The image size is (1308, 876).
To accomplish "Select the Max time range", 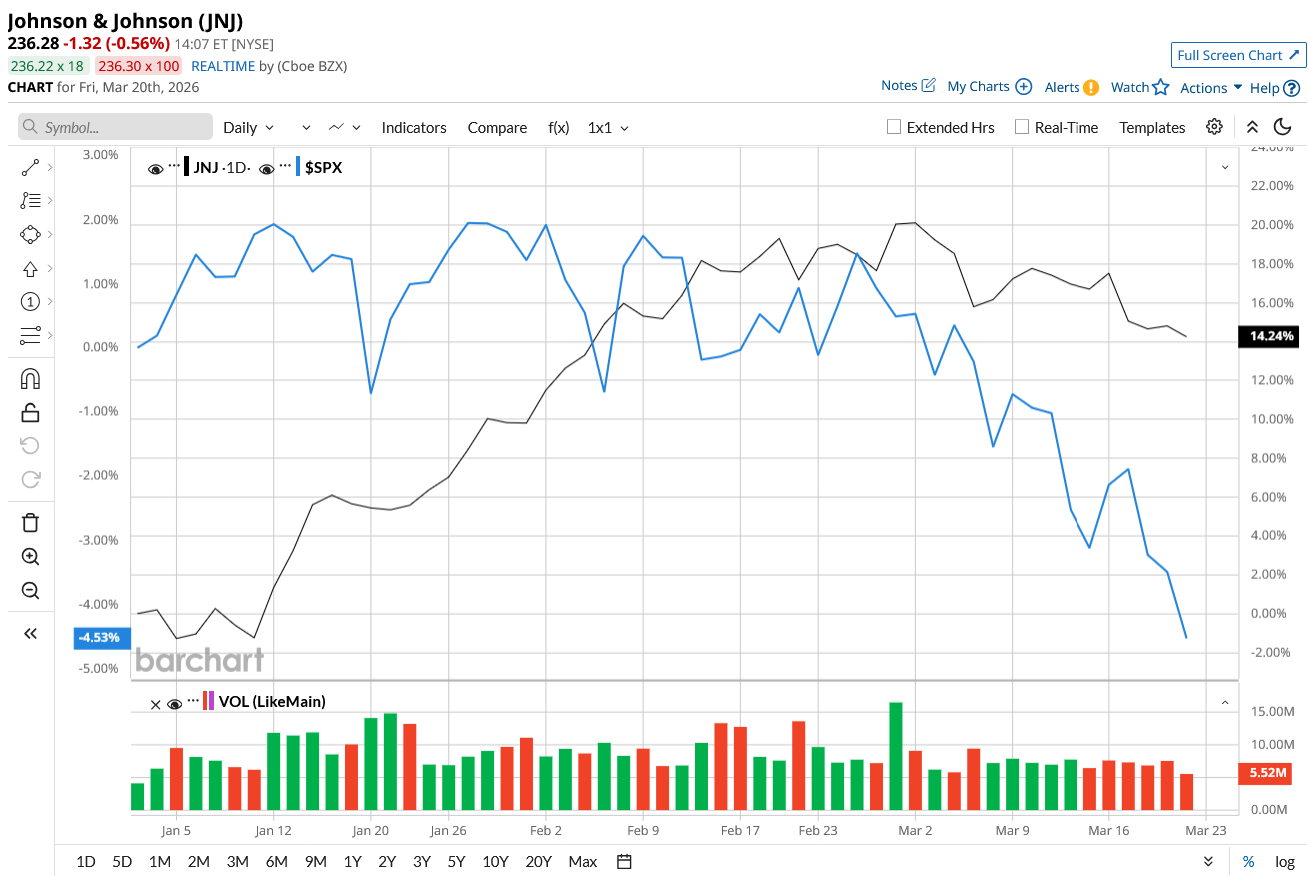I will click(583, 862).
